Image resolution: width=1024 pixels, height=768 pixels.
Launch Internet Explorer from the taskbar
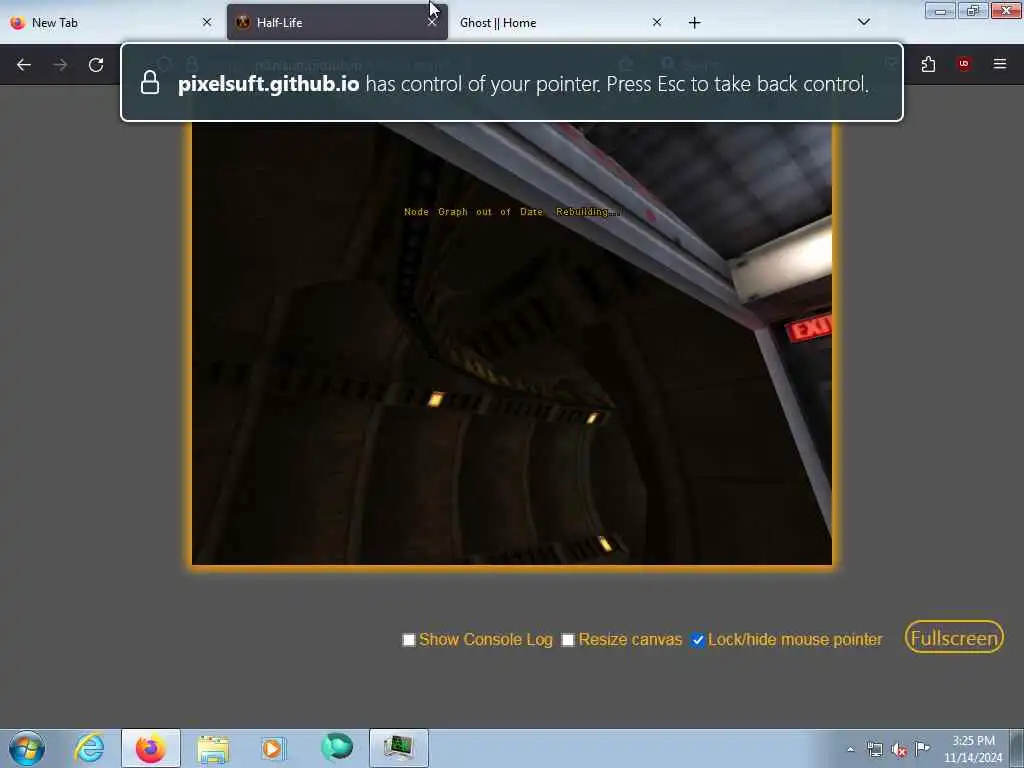(x=89, y=748)
